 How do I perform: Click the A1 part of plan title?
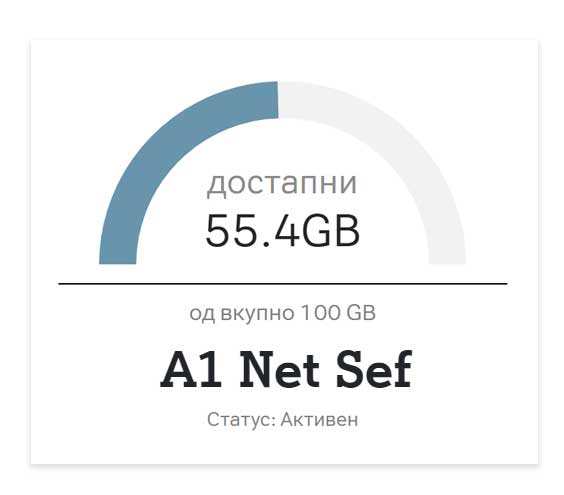click(191, 370)
